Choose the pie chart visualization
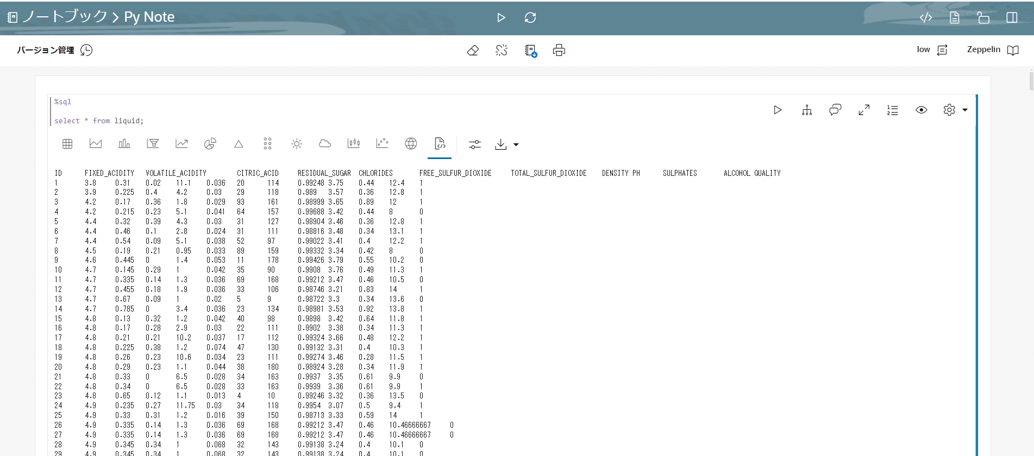 210,144
